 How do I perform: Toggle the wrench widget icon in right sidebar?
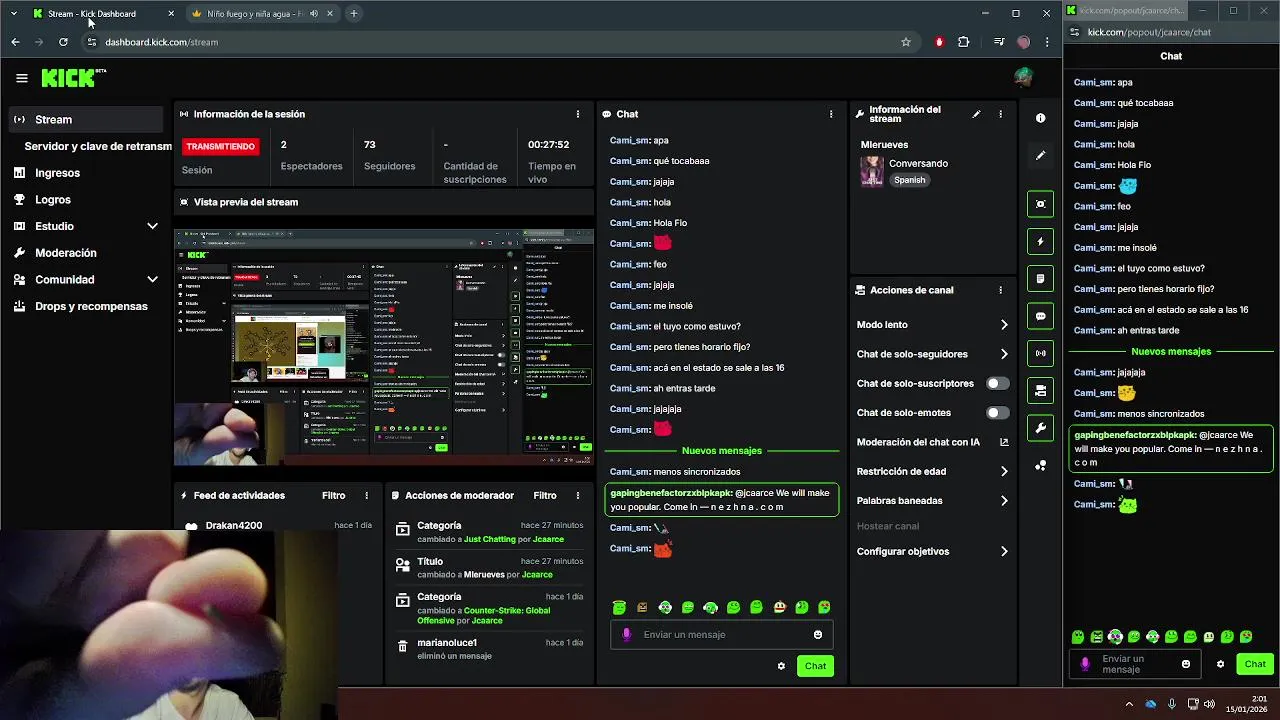1040,428
